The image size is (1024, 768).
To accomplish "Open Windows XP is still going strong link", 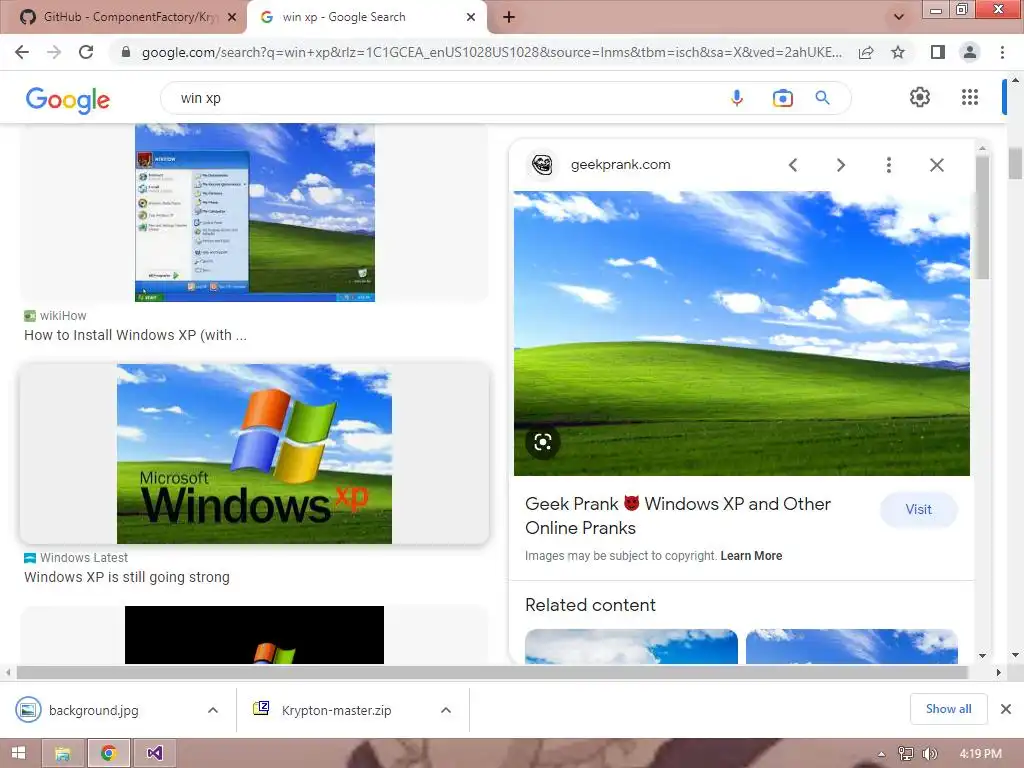I will [127, 577].
